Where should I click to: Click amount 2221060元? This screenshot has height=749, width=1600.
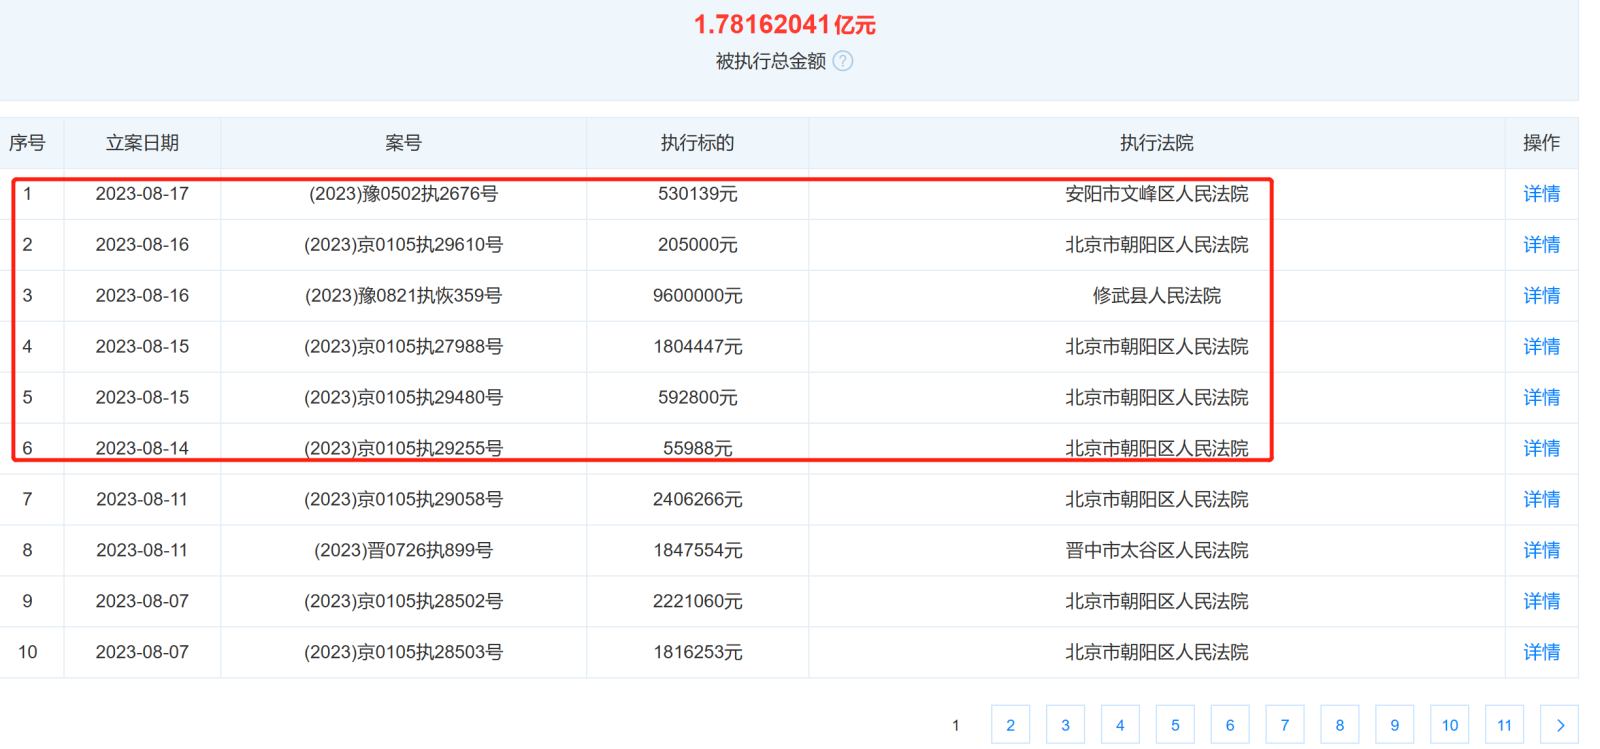pos(697,601)
